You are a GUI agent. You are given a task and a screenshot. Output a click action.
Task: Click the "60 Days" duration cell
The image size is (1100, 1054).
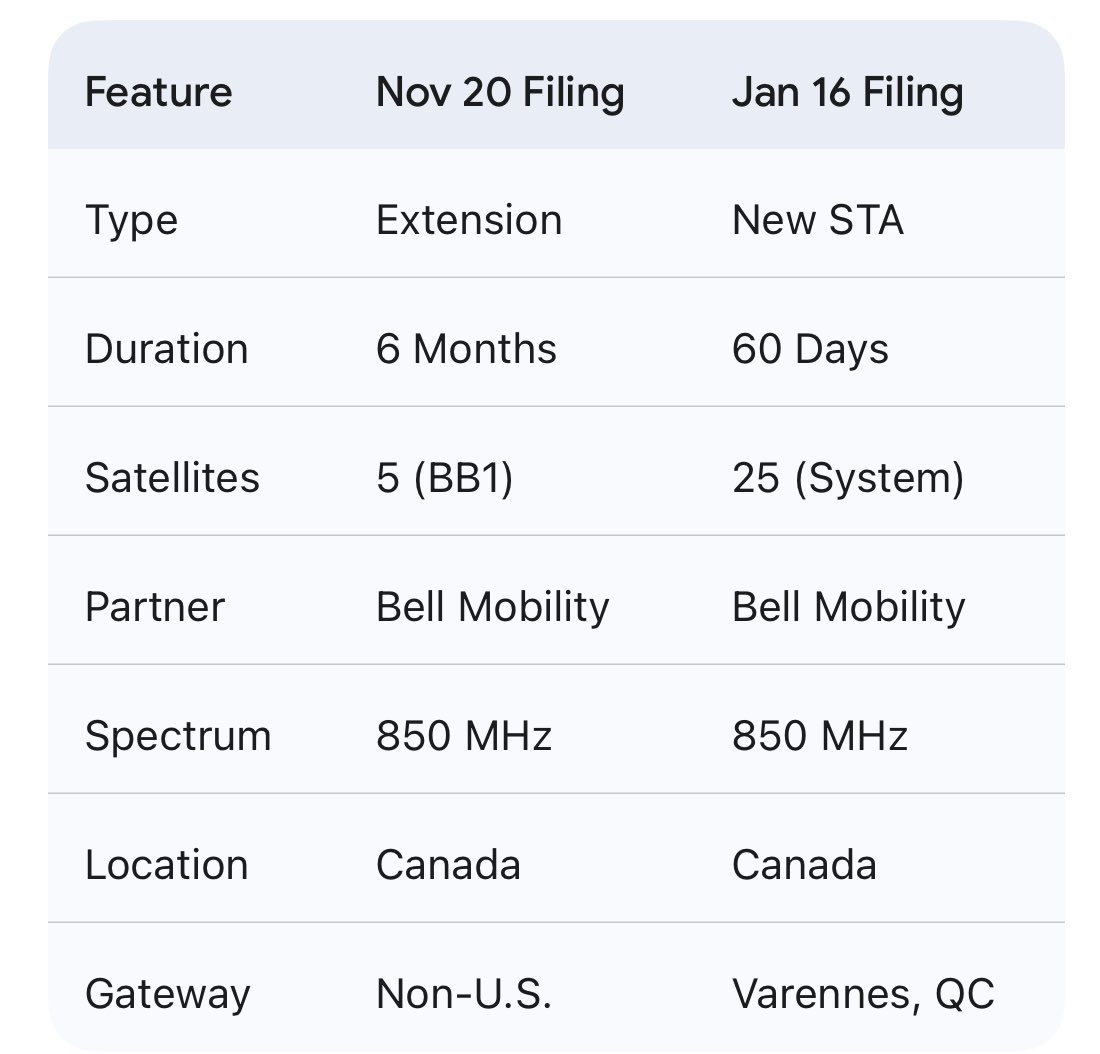[810, 349]
